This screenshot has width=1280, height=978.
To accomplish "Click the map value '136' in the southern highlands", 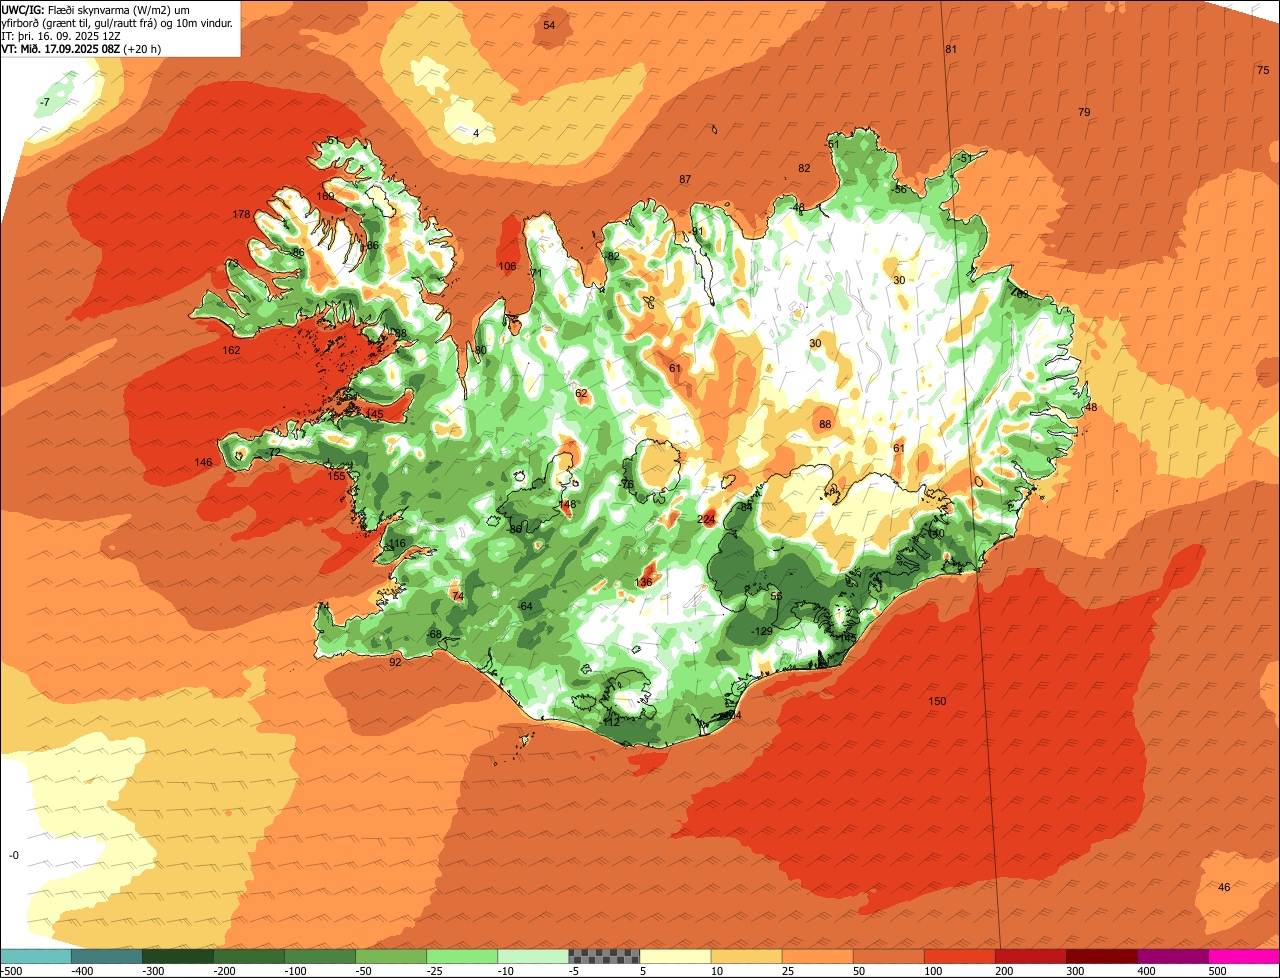I will coord(643,582).
